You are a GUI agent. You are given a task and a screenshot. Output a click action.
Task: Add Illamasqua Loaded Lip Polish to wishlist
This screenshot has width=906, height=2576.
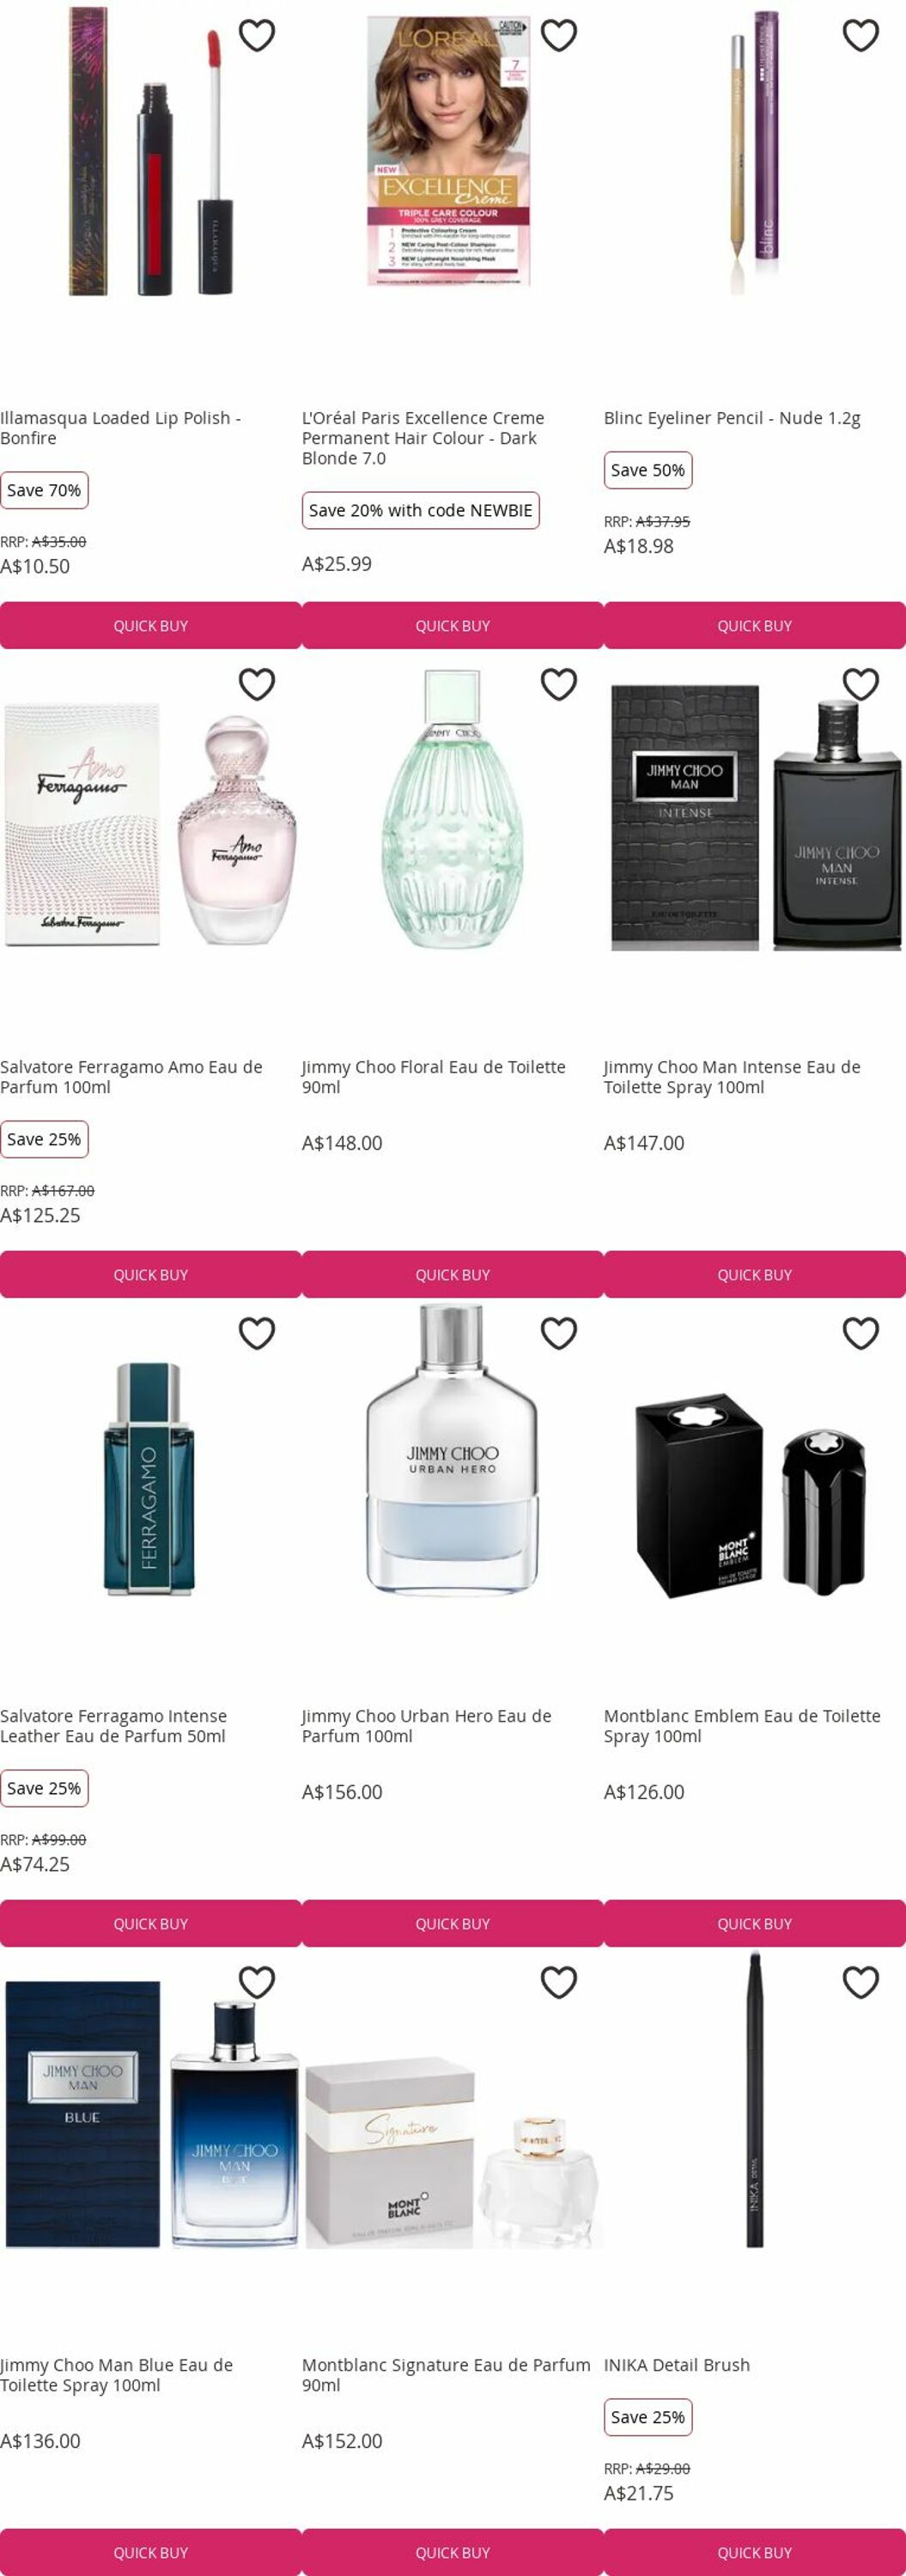tap(257, 35)
